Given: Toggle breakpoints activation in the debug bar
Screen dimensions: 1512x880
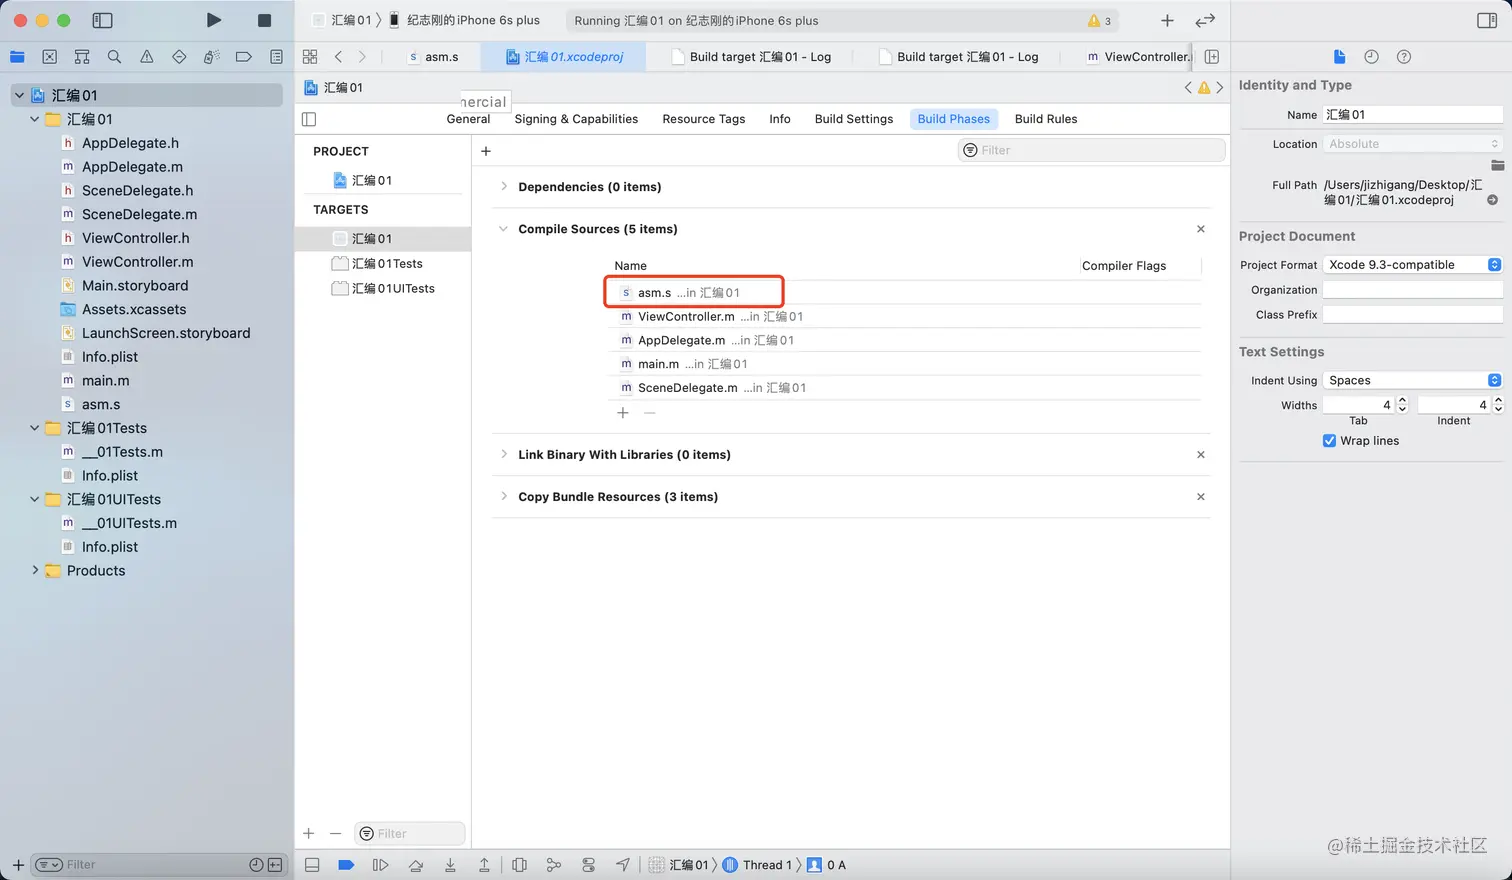Looking at the screenshot, I should click(x=346, y=865).
